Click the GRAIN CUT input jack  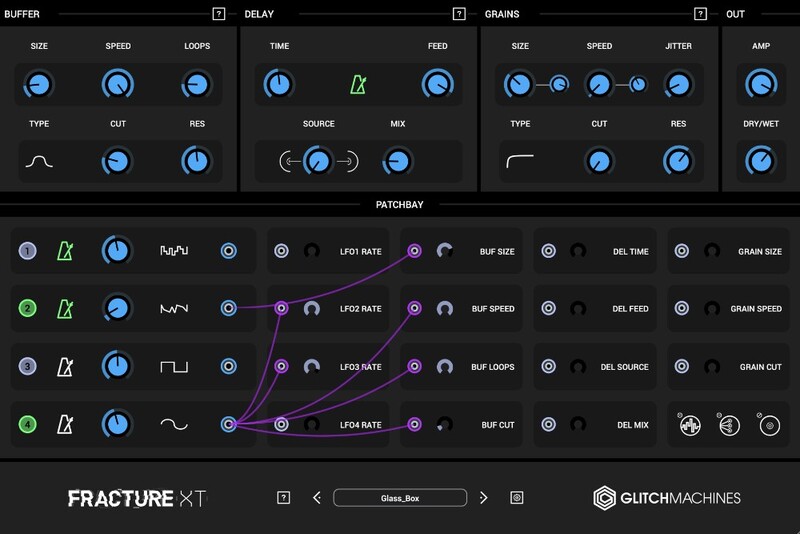[682, 366]
